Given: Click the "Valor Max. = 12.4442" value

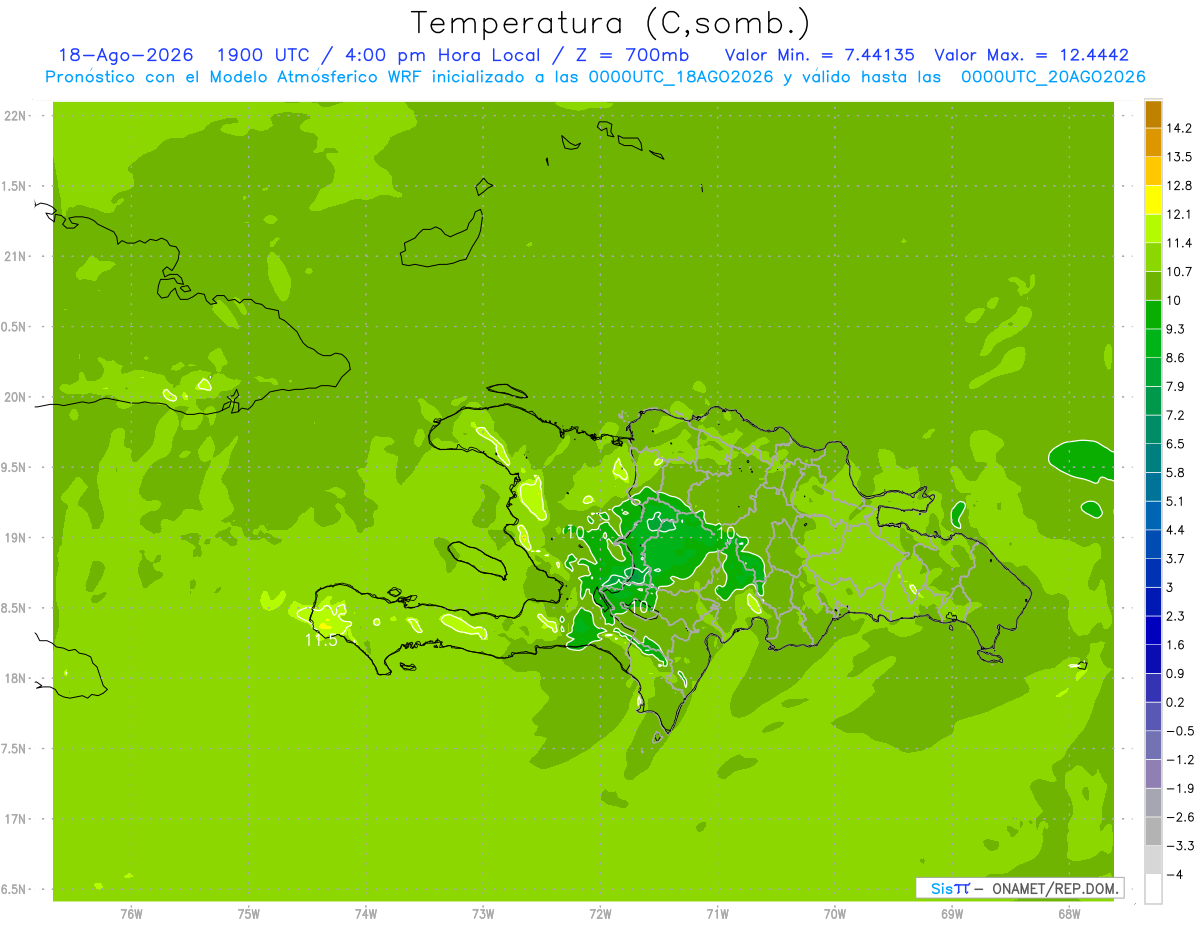Looking at the screenshot, I should 1031,56.
